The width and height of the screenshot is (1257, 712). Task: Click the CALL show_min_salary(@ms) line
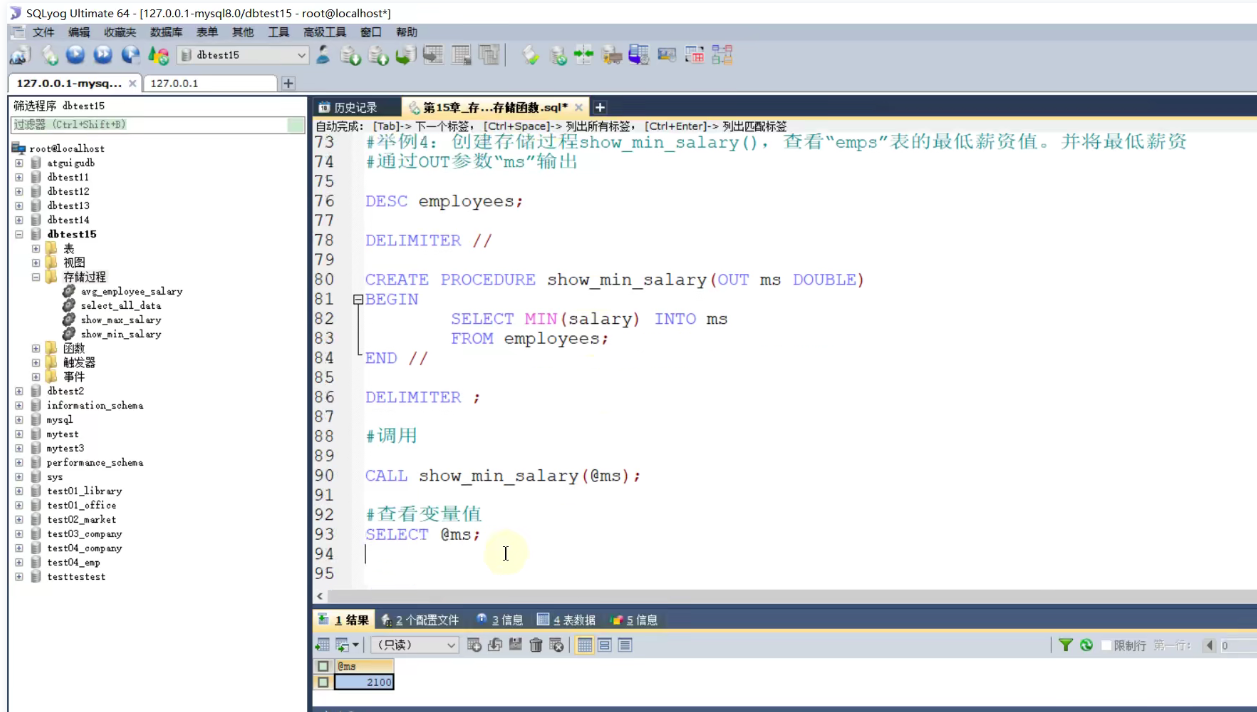pyautogui.click(x=503, y=476)
